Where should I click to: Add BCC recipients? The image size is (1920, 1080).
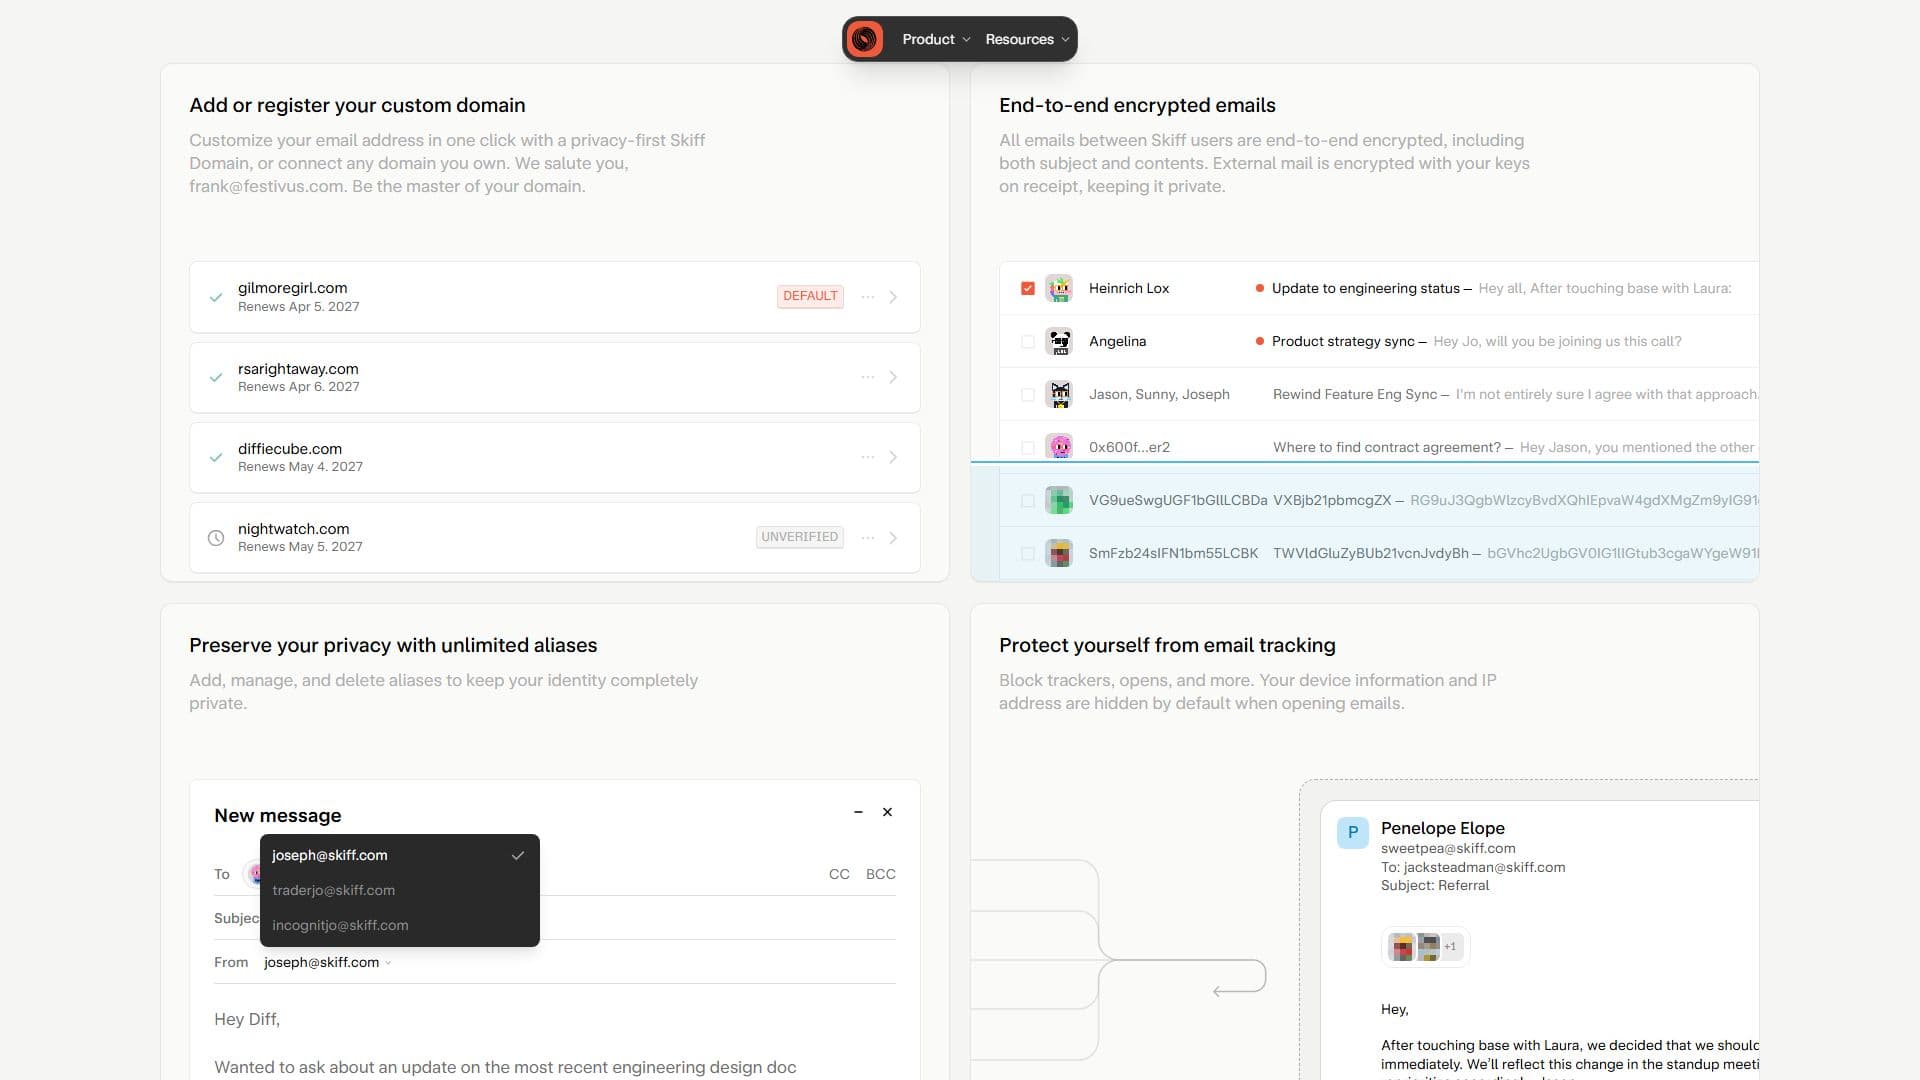click(x=880, y=874)
